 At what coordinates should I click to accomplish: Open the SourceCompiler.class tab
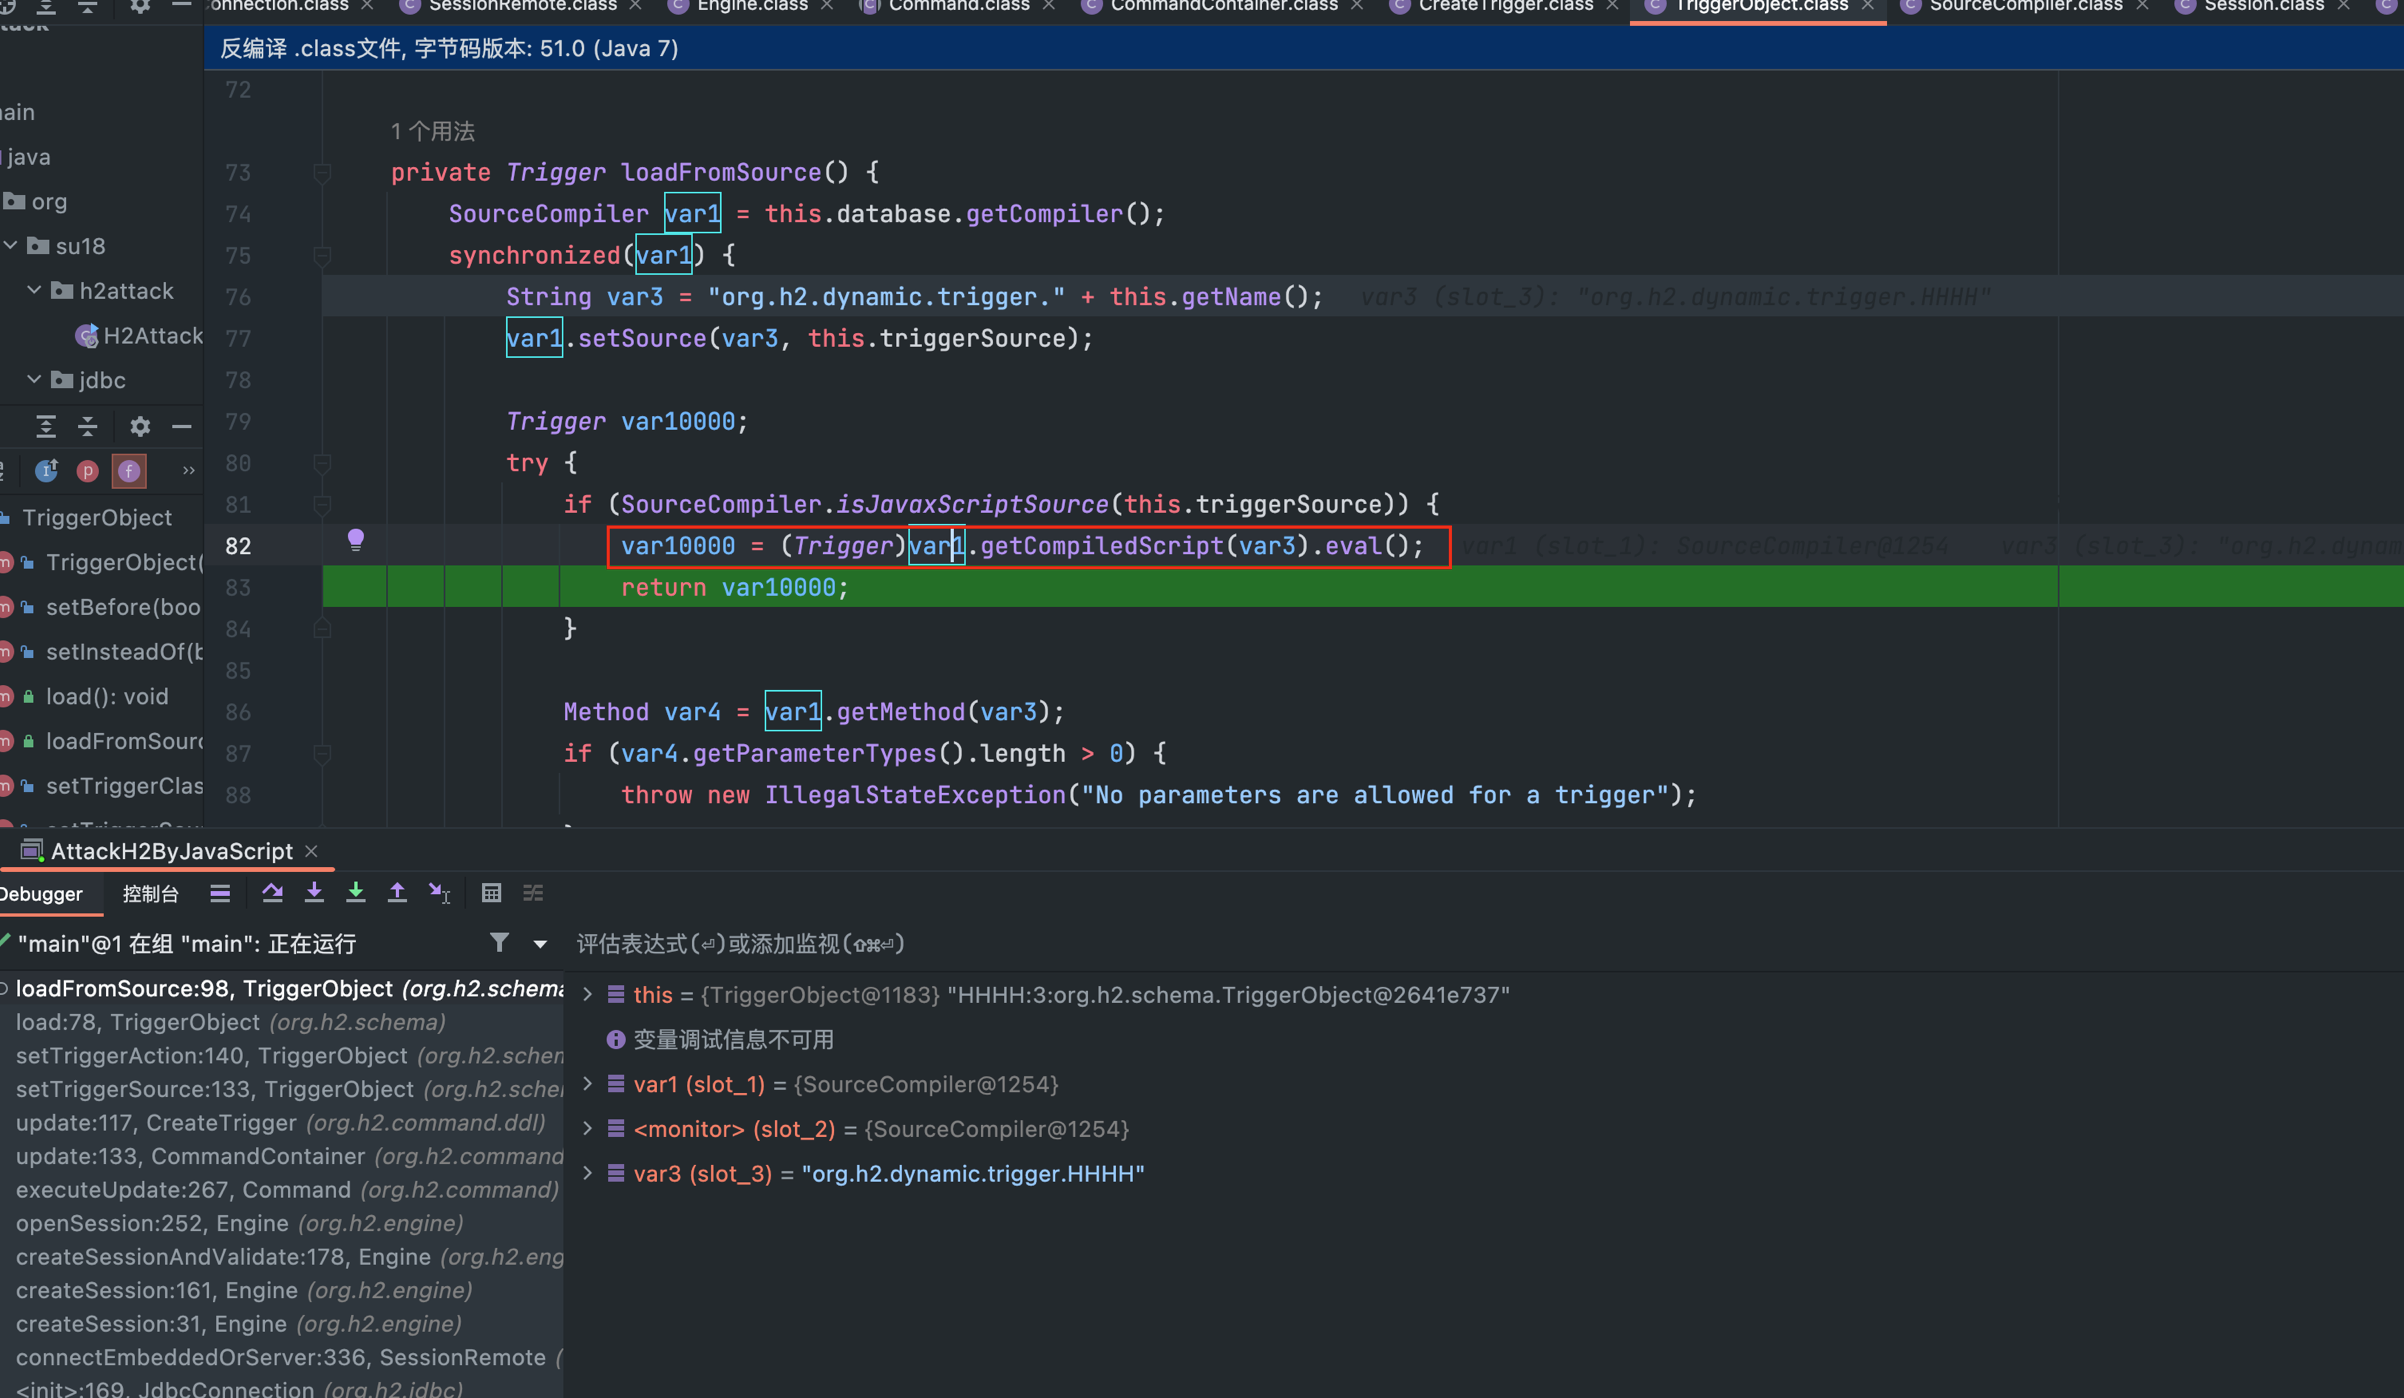pos(2025,6)
